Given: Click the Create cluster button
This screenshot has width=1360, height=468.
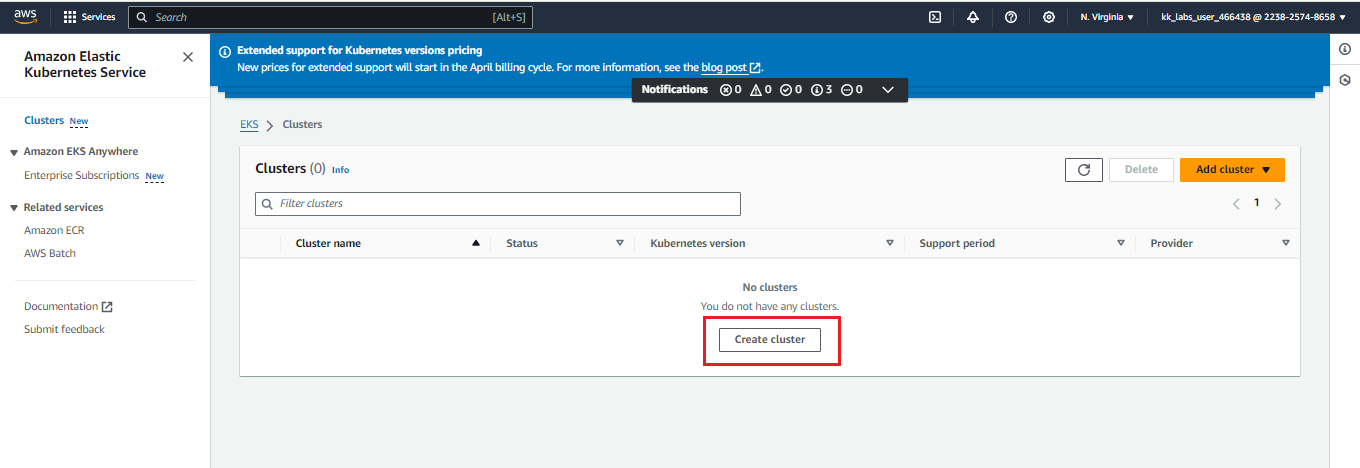Looking at the screenshot, I should [x=770, y=340].
